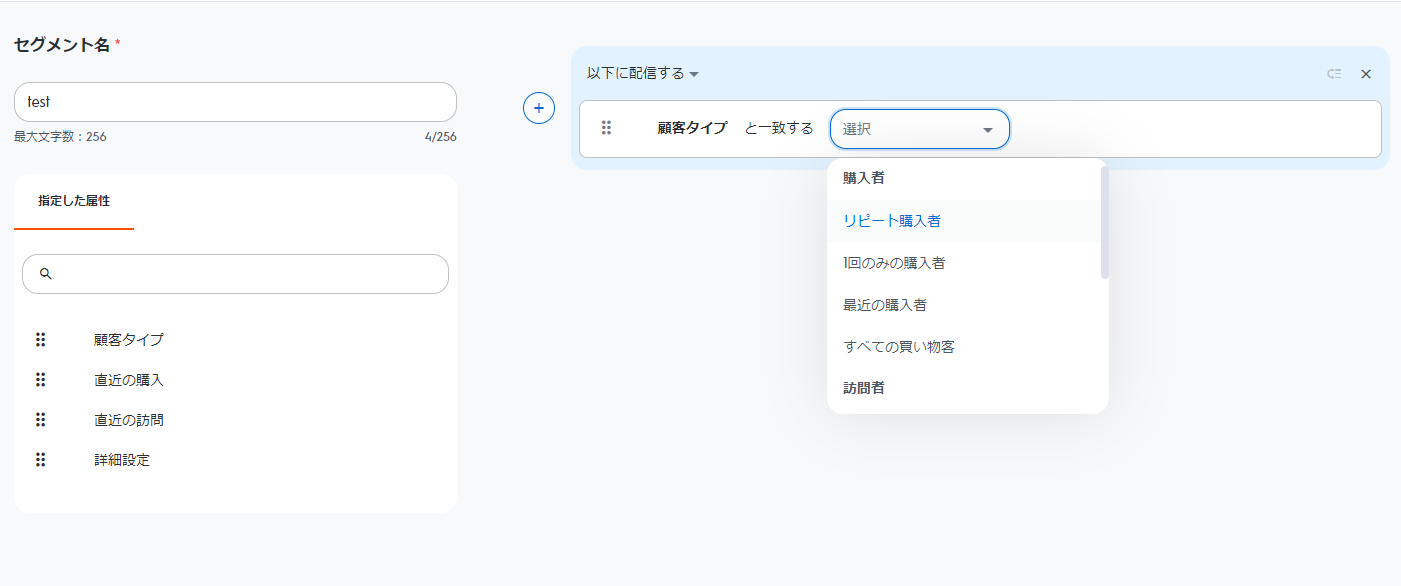Click drag handle beside 顧客タイプ attribute

coord(41,339)
